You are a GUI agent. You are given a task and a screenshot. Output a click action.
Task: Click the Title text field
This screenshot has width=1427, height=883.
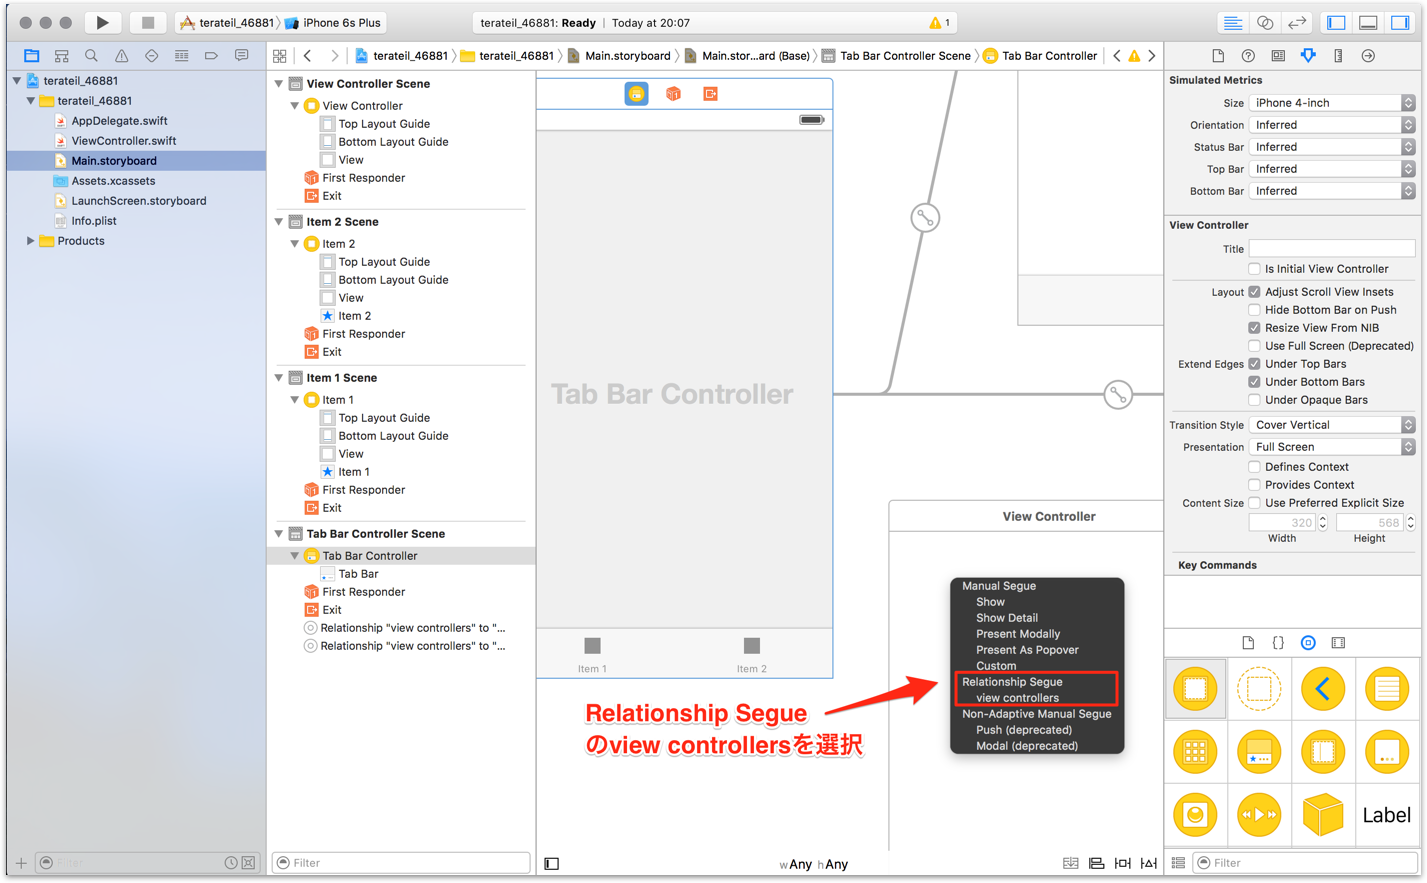(x=1332, y=248)
